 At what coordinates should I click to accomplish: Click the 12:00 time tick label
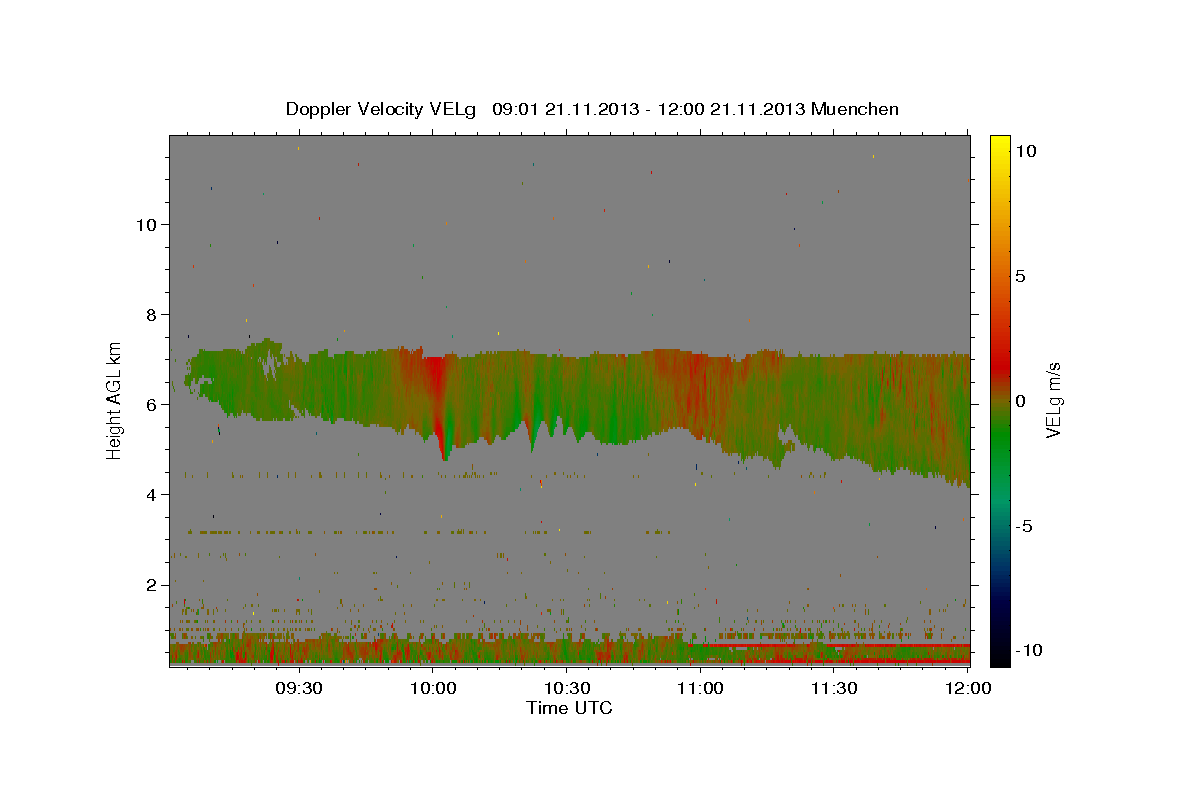[967, 688]
